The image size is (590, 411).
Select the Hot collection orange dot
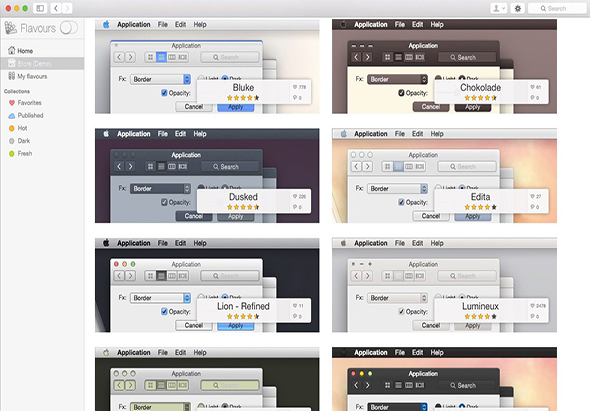(x=12, y=128)
